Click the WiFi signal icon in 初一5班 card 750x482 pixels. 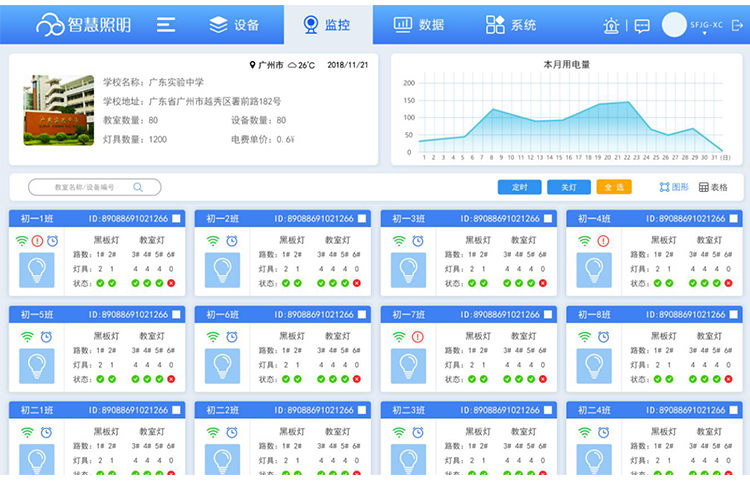(x=22, y=337)
